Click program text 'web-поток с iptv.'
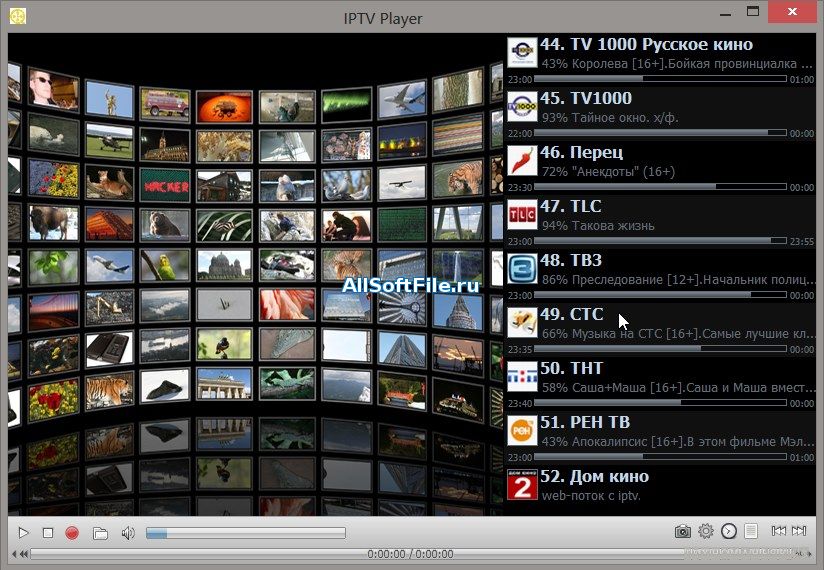The image size is (824, 570). coord(591,495)
